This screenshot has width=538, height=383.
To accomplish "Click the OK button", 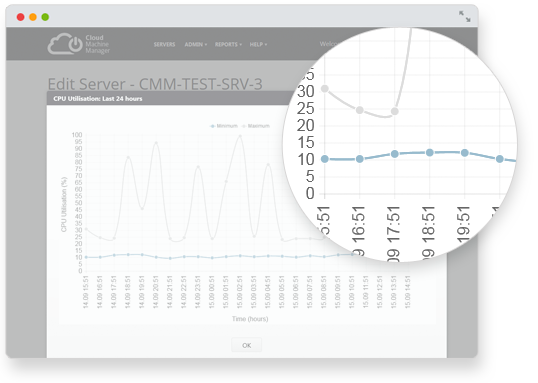I will pos(246,345).
